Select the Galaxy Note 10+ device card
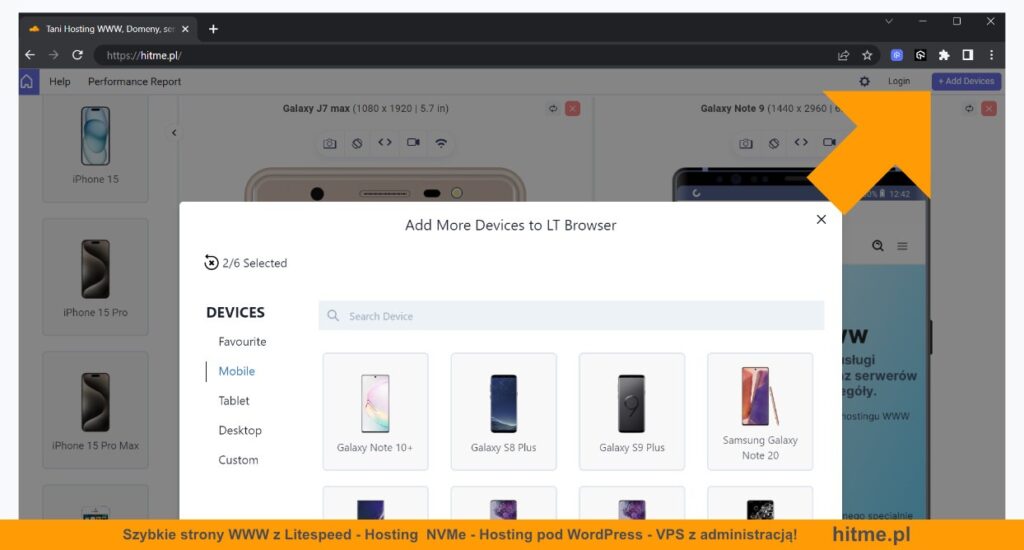1024x550 pixels. click(376, 412)
